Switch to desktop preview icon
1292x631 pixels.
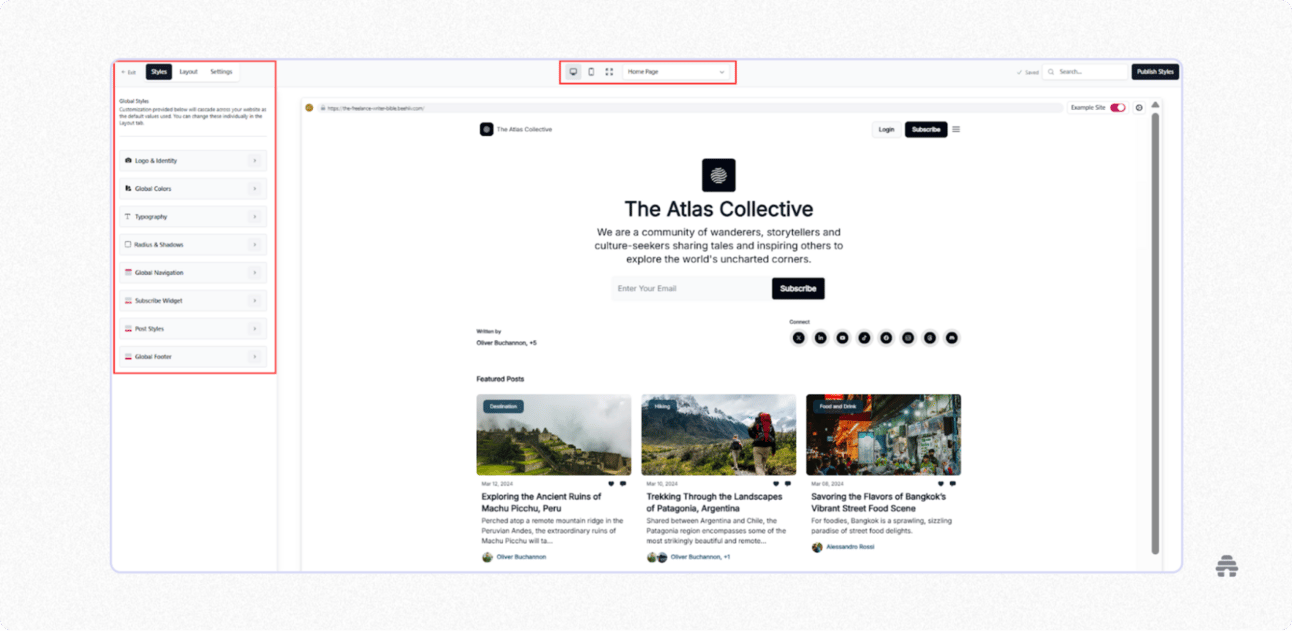(x=573, y=72)
